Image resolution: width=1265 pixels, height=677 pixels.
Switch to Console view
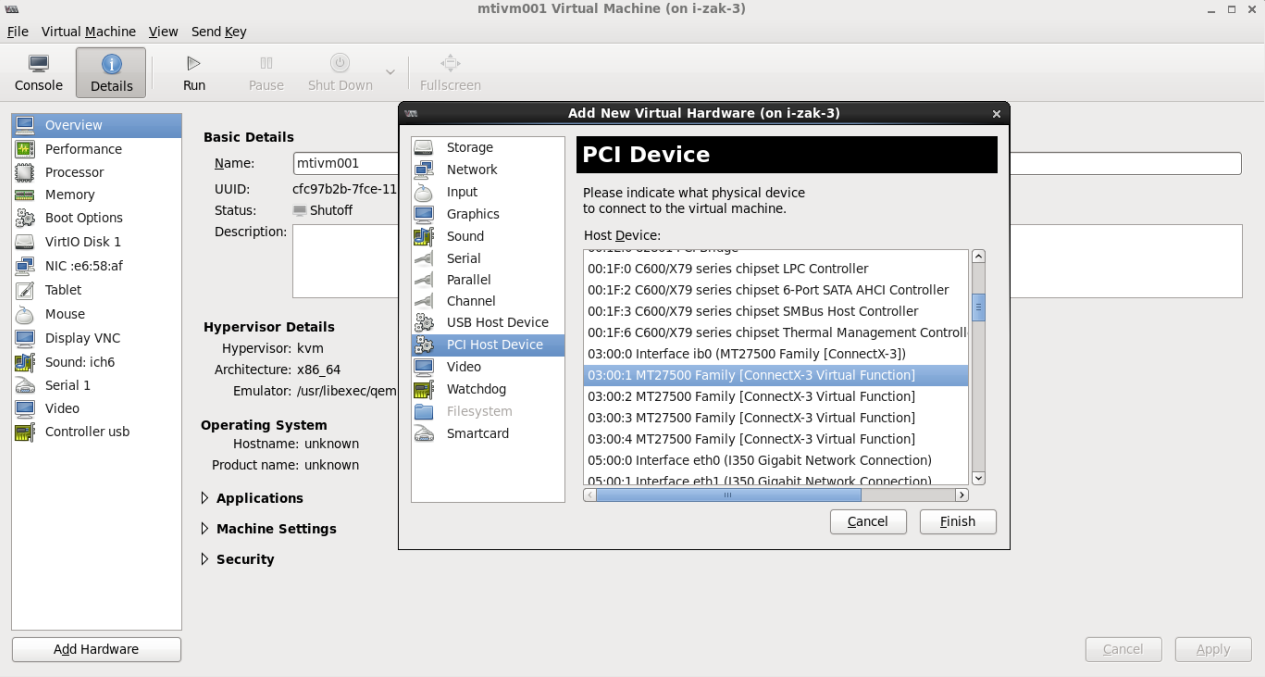click(x=38, y=72)
